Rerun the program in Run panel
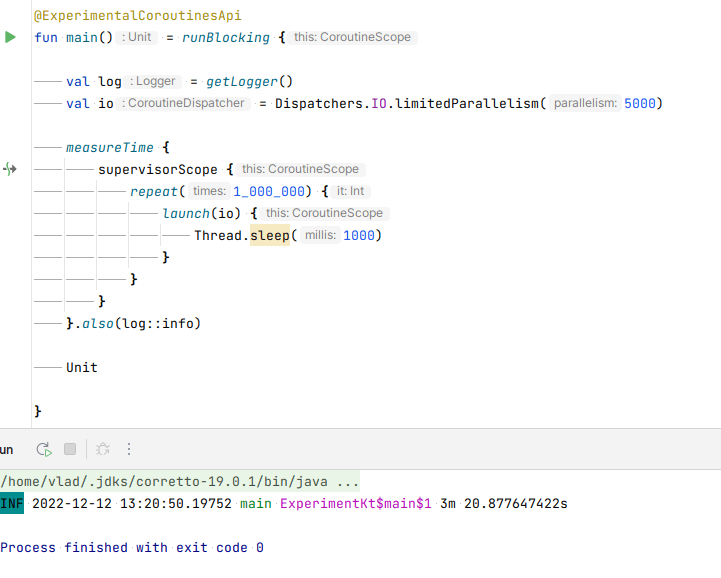Screen dimensions: 721x578 (x=43, y=450)
